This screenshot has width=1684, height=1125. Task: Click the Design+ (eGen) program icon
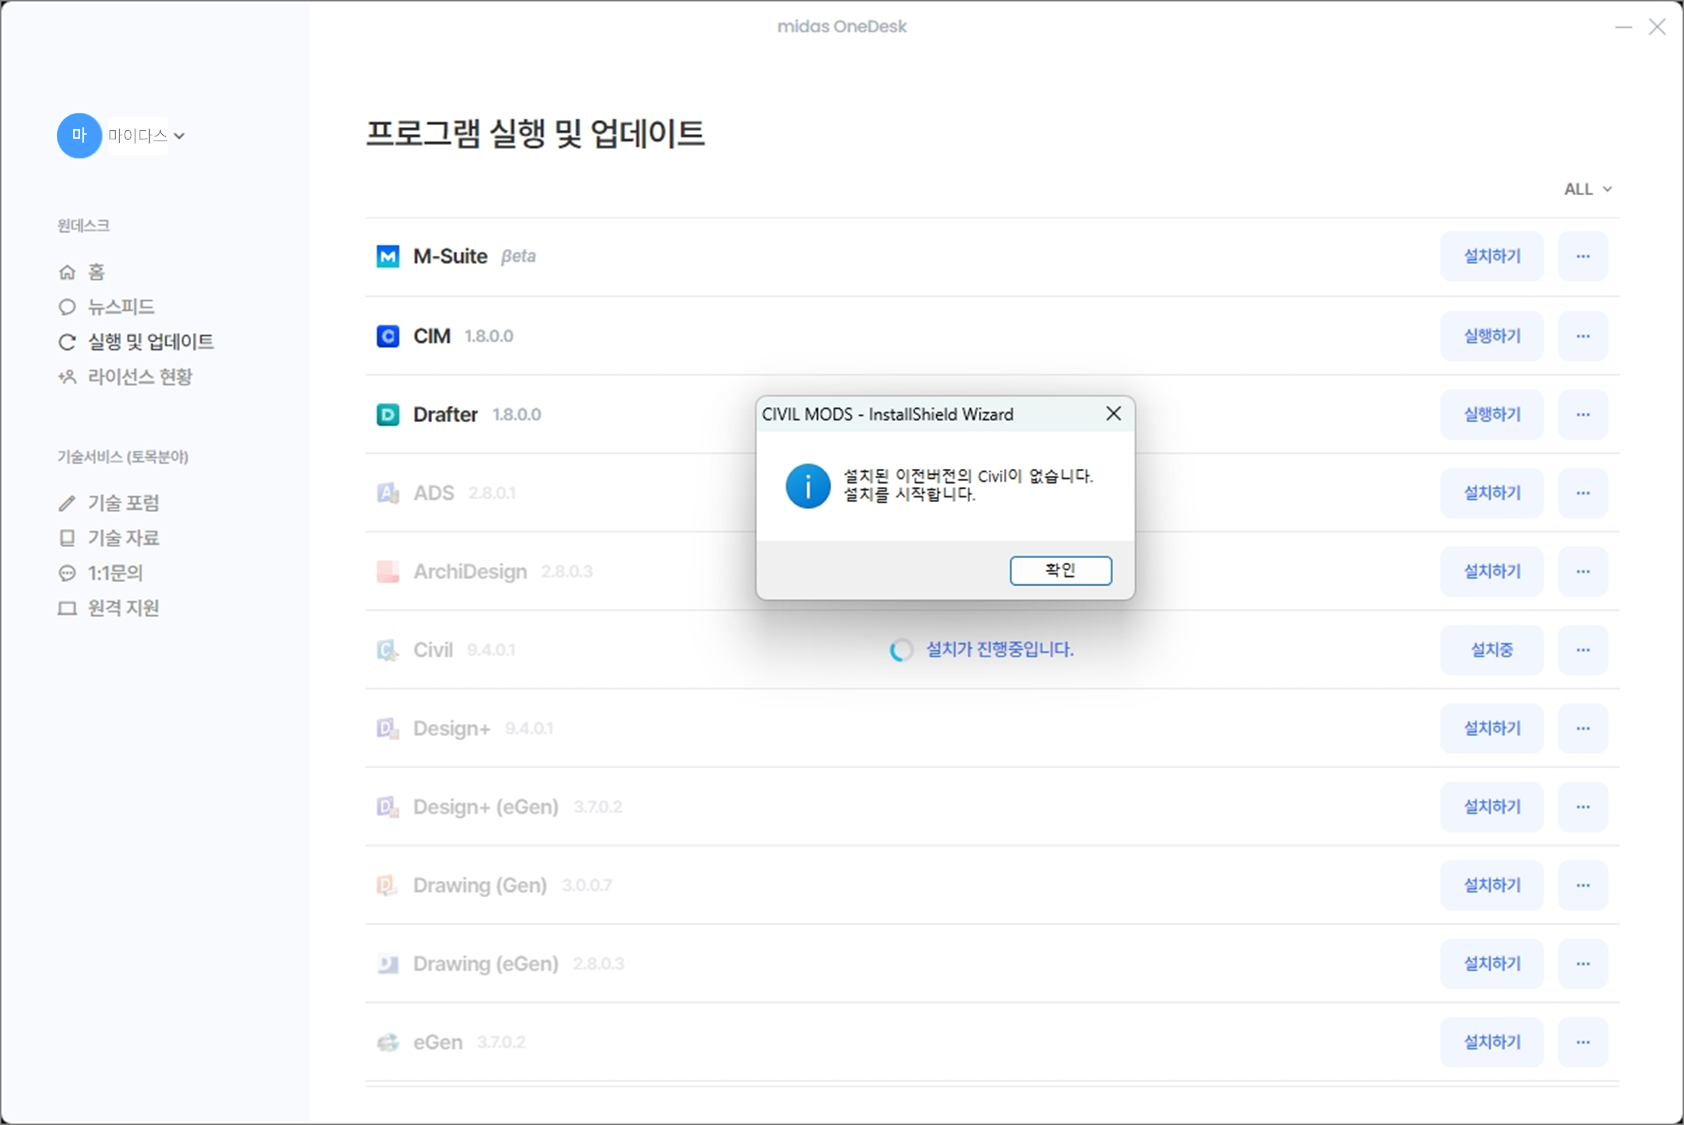388,807
